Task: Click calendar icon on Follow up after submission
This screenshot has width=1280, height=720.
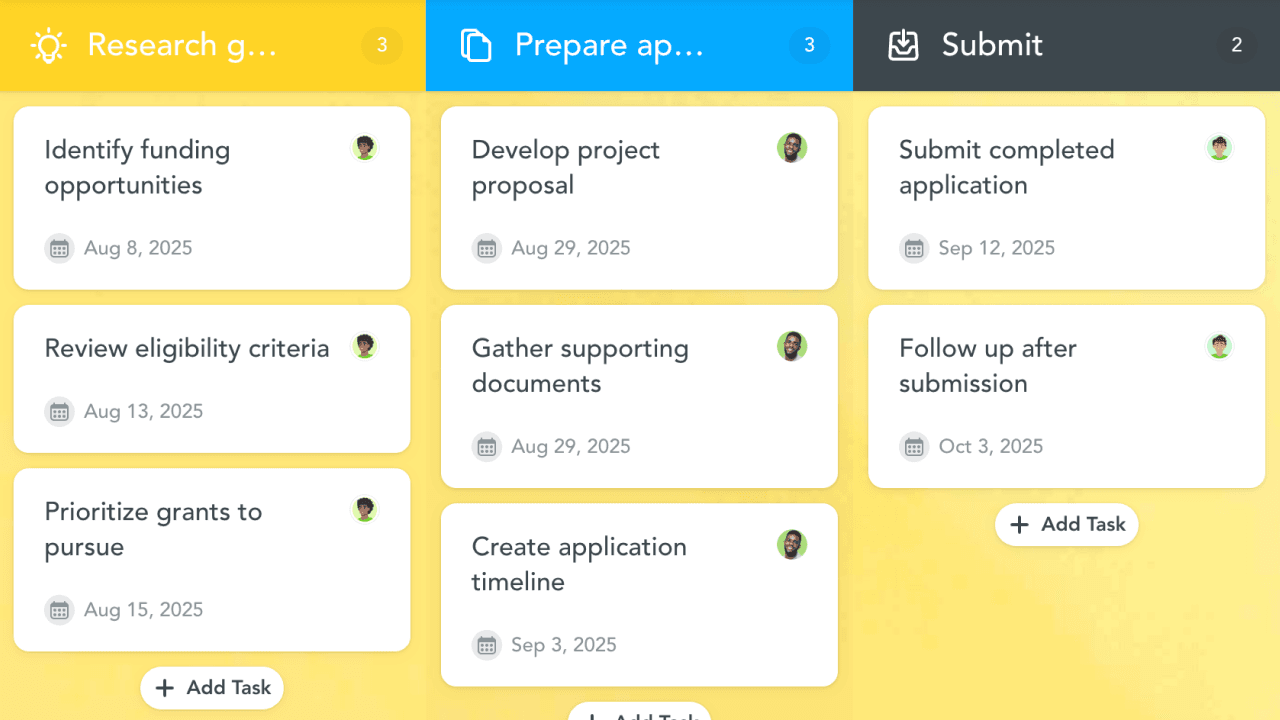Action: coord(914,446)
